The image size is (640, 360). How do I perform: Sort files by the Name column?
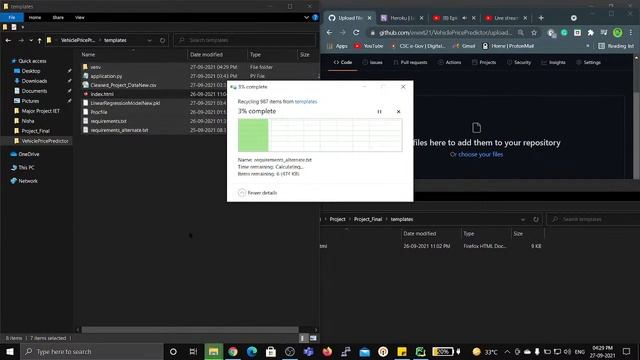coord(88,54)
